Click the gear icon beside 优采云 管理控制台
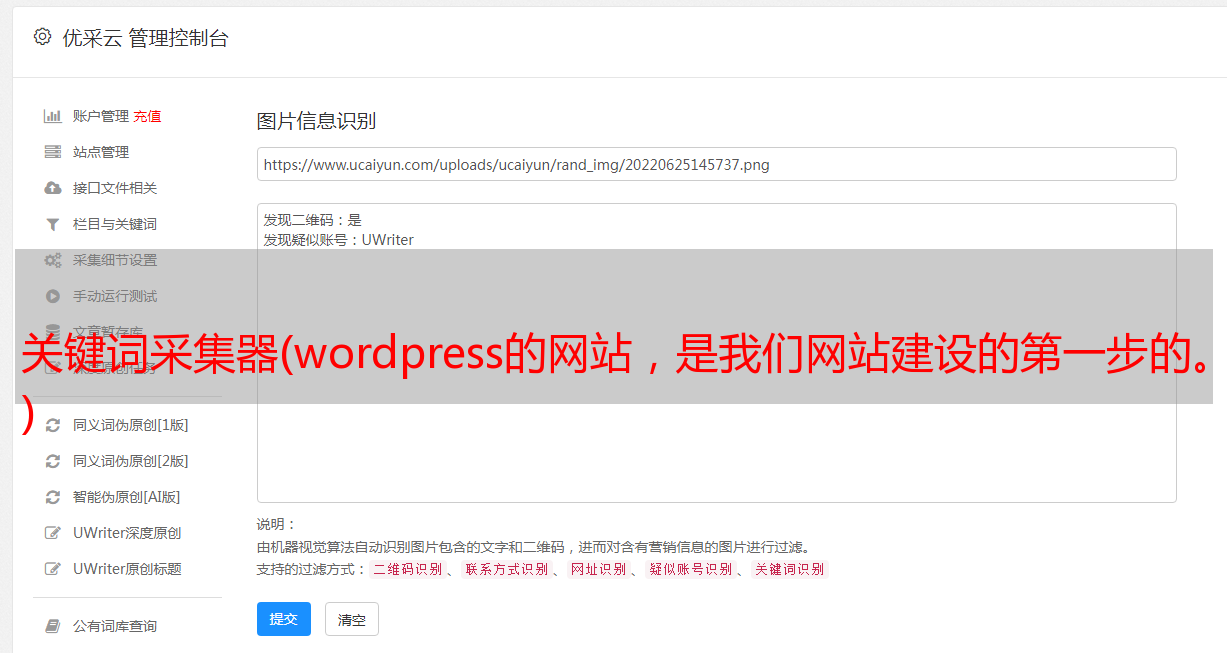 [42, 37]
